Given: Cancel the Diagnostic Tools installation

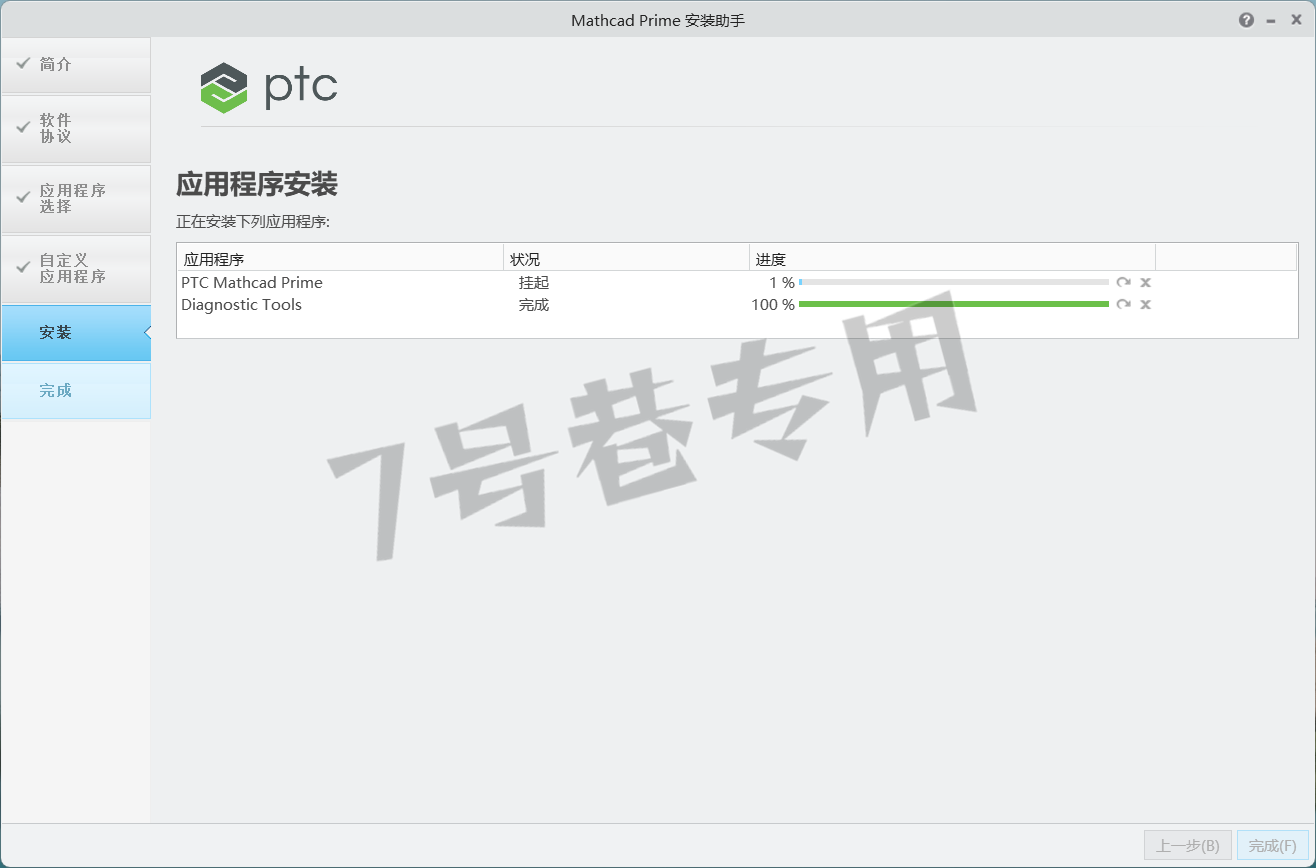Looking at the screenshot, I should tap(1146, 305).
